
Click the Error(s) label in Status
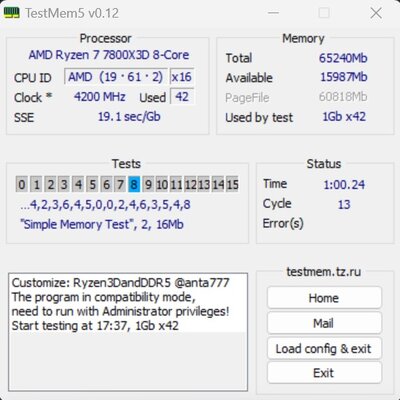point(283,223)
